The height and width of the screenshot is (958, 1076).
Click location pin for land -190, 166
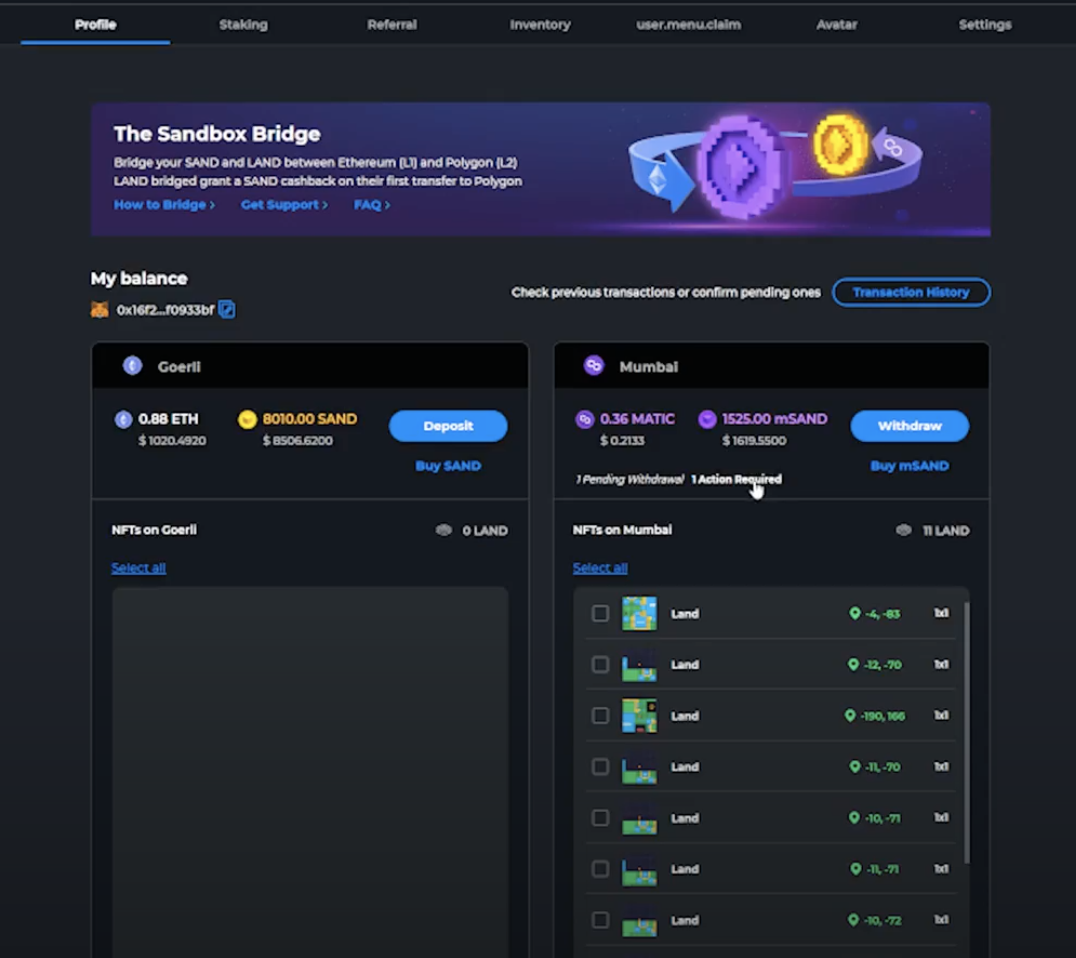click(850, 716)
